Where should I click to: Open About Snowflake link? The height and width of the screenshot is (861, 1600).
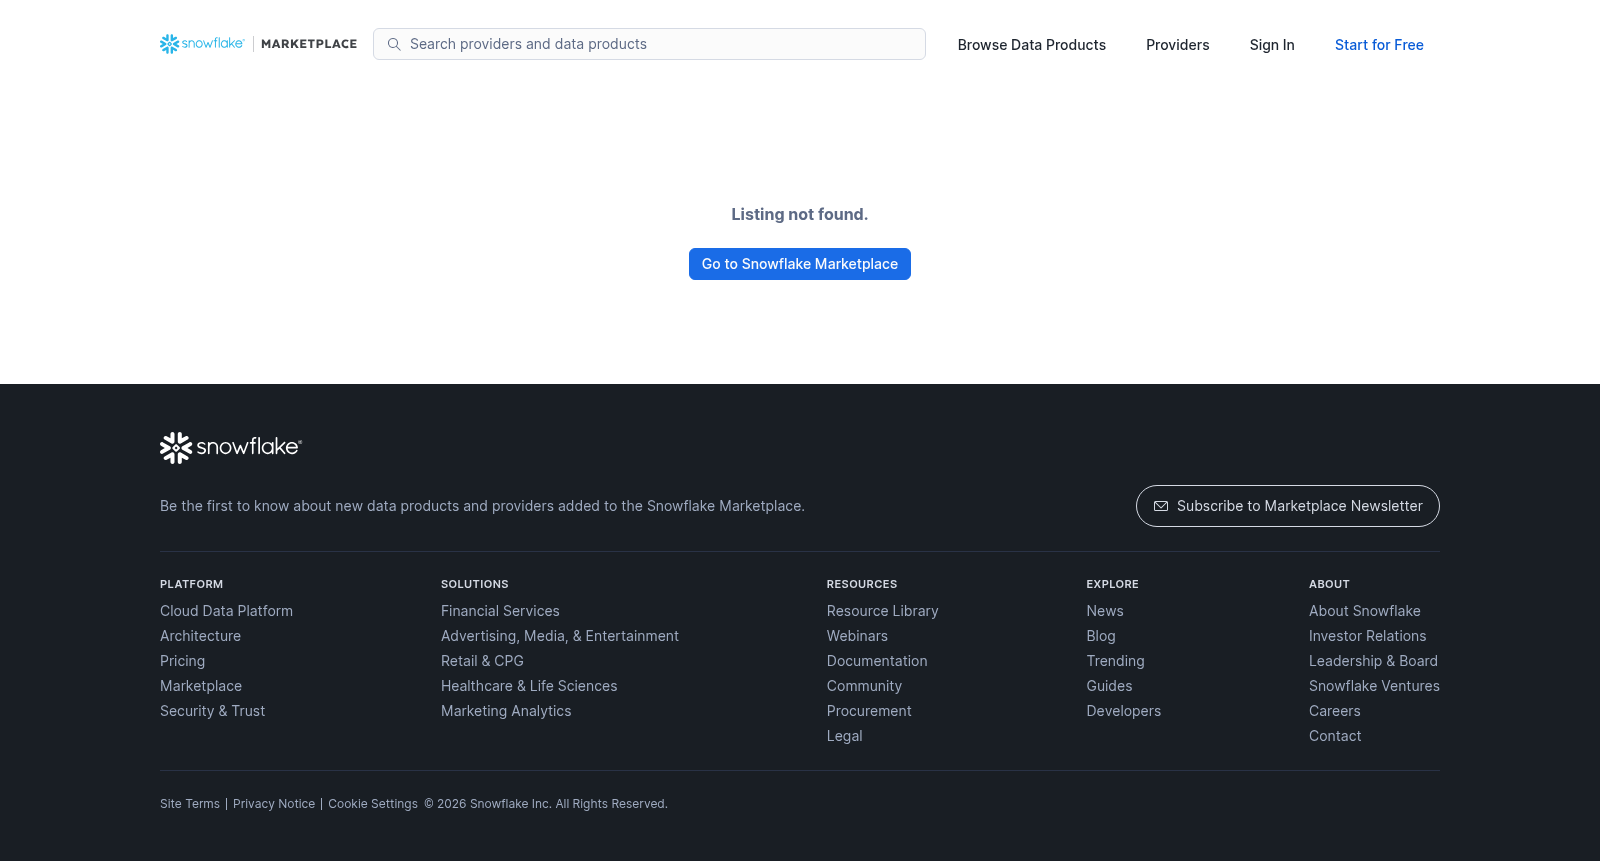[1365, 611]
